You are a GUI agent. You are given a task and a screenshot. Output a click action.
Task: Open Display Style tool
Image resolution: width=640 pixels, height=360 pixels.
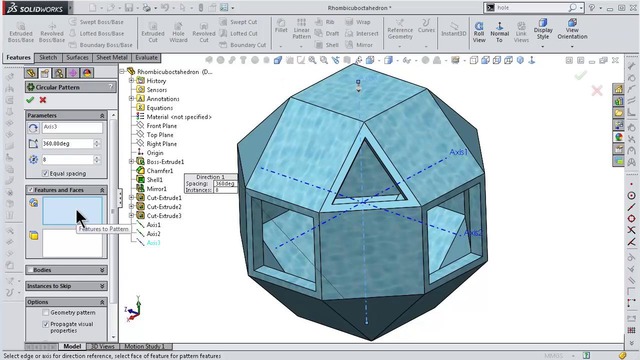tap(543, 29)
